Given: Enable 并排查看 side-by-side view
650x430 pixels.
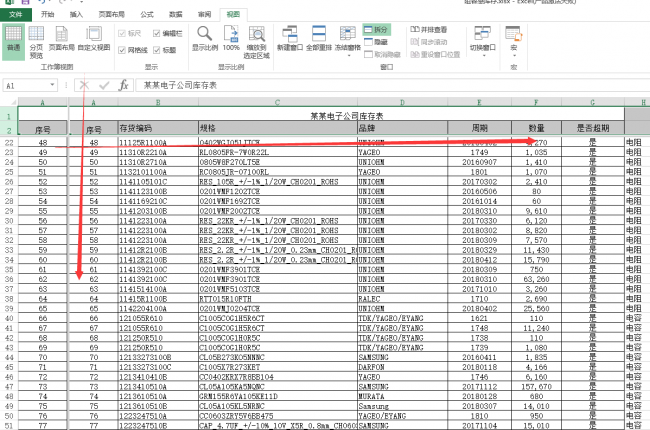Looking at the screenshot, I should 429,29.
